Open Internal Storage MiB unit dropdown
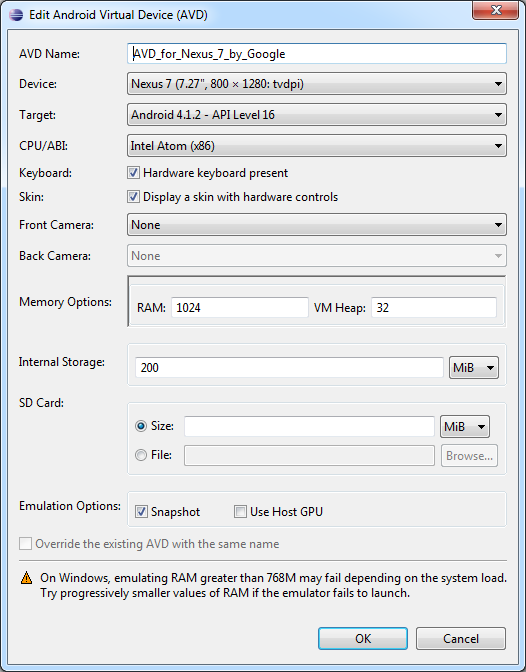526x672 pixels. click(474, 368)
